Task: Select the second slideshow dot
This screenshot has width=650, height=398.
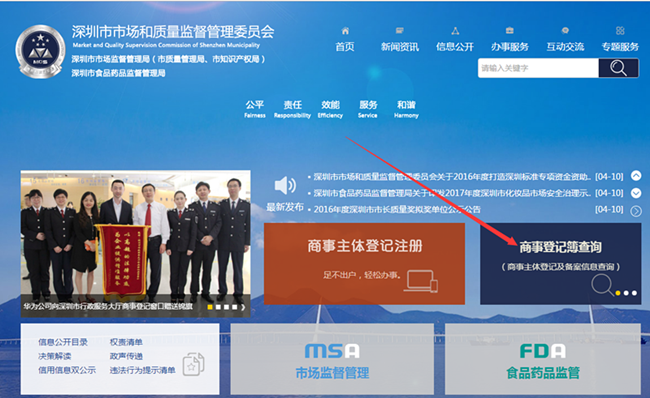Action: (x=218, y=307)
